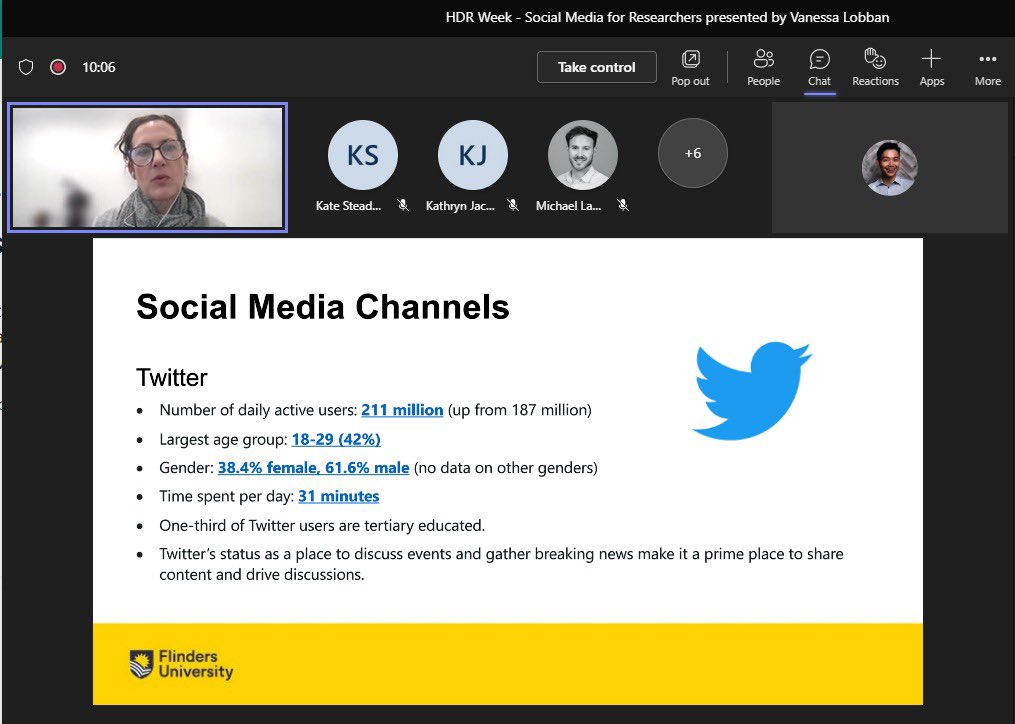This screenshot has height=724, width=1015.
Task: Click the red recording indicator
Action: [x=58, y=67]
